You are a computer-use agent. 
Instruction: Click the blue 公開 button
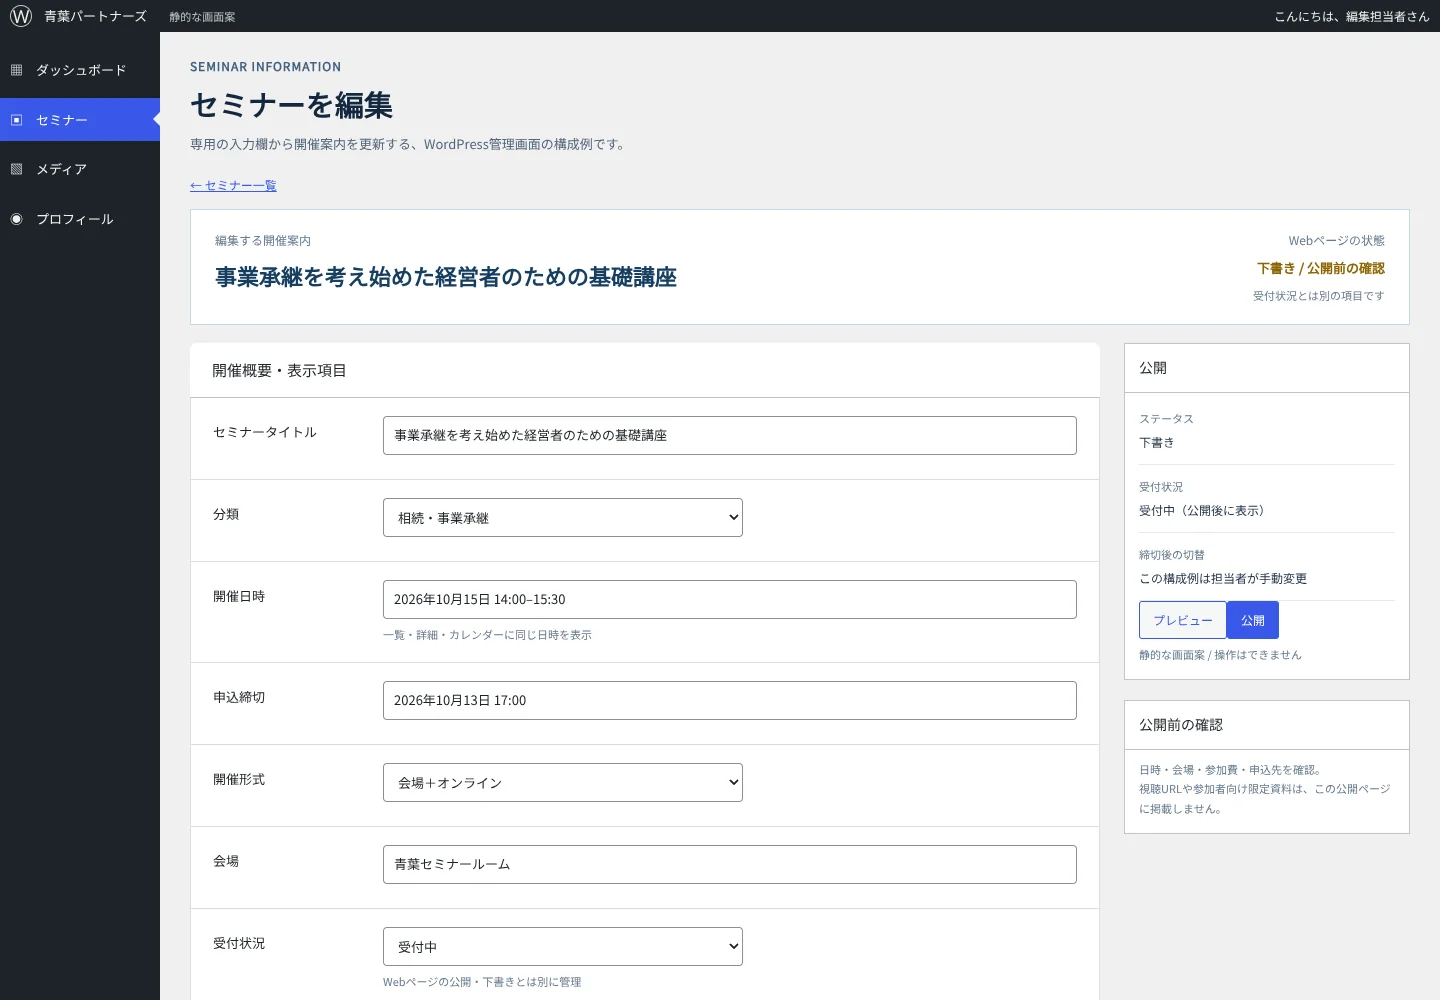(x=1253, y=620)
